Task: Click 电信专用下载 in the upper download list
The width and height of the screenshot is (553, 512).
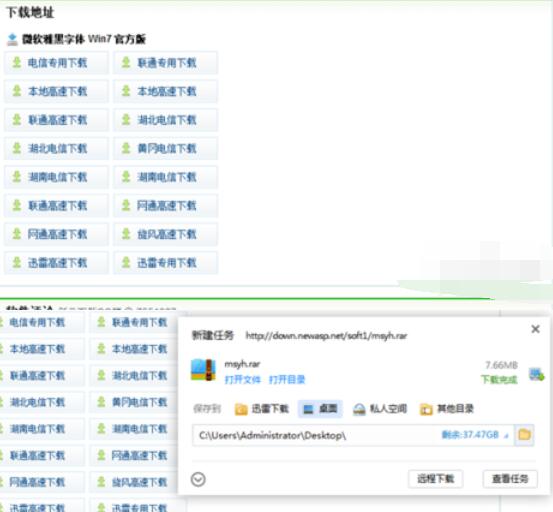Action: (56, 63)
